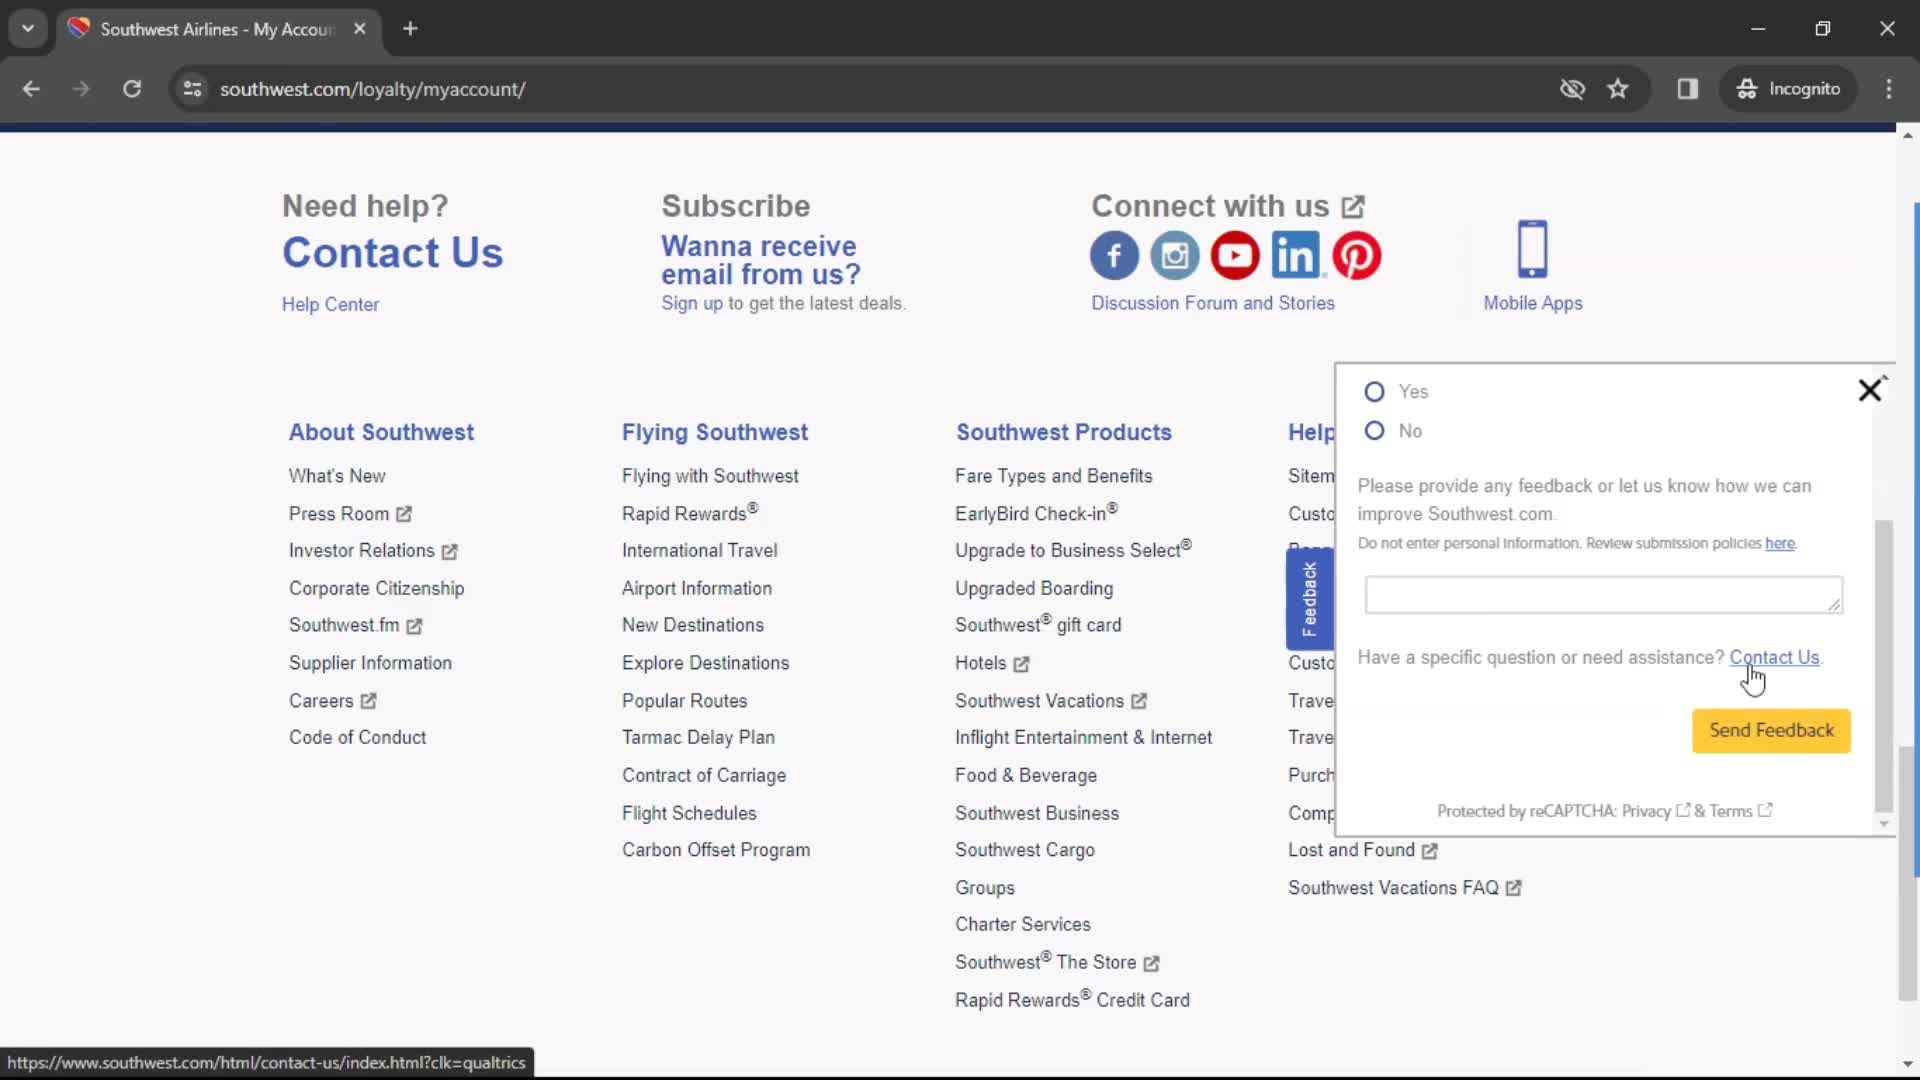Screen dimensions: 1920x1080
Task: Open Upgraded Boarding link
Action: pos(1034,589)
